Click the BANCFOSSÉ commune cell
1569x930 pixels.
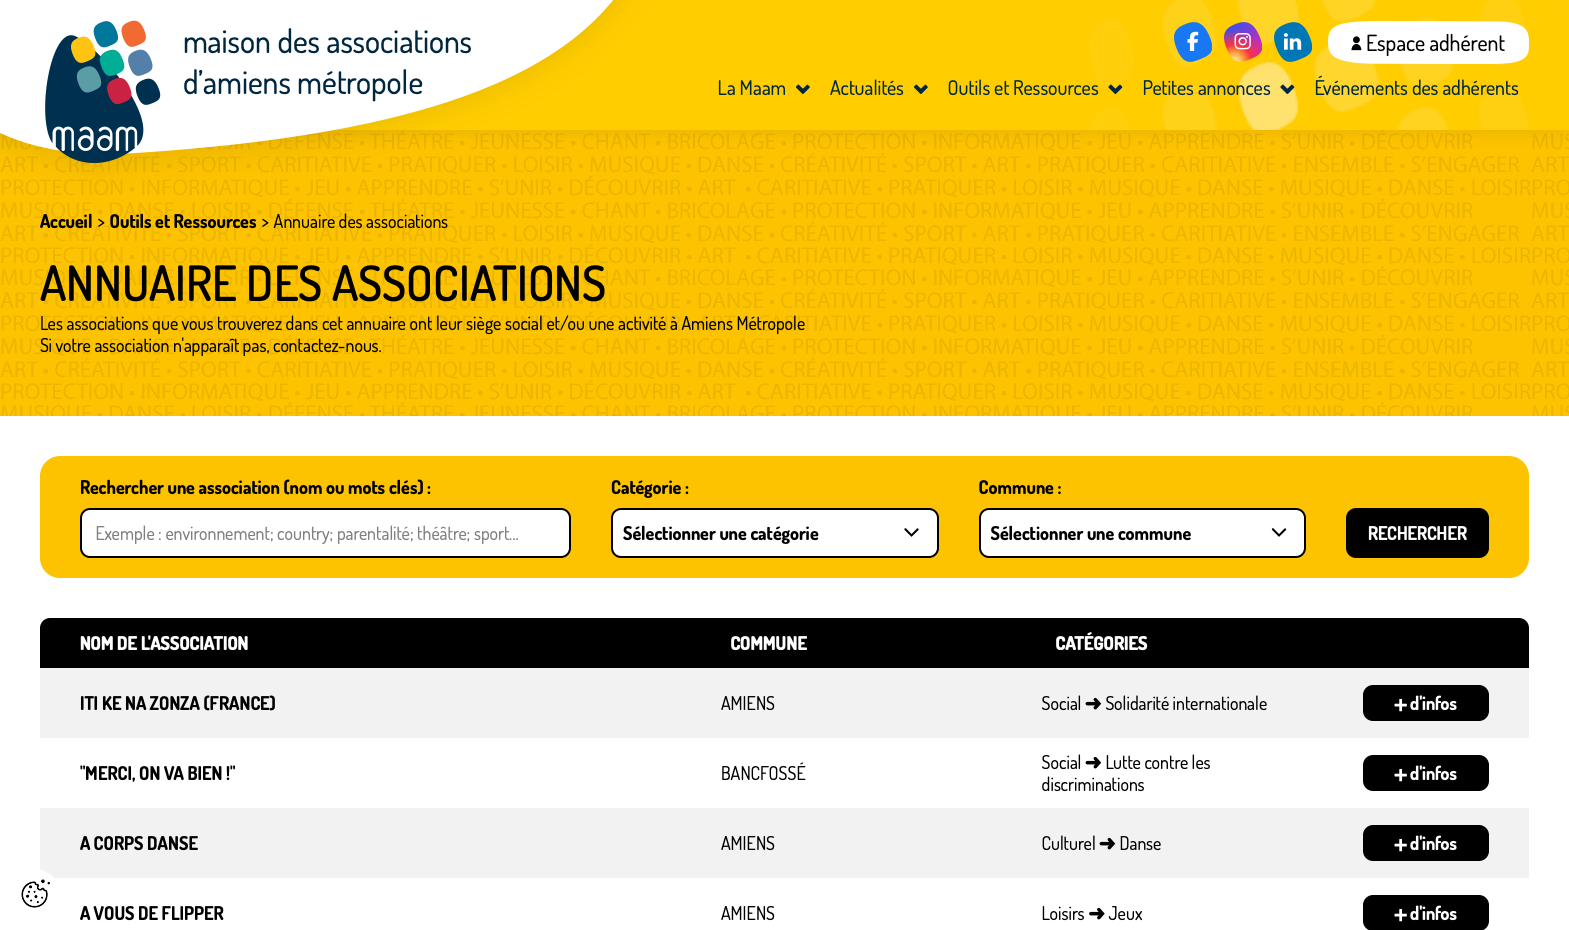coord(763,774)
